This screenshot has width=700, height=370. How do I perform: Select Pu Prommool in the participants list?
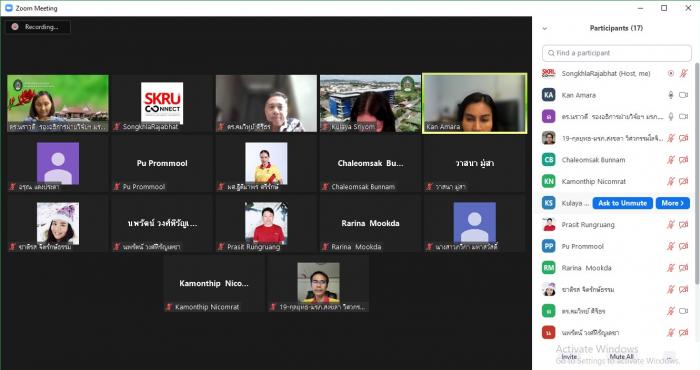[x=615, y=246]
